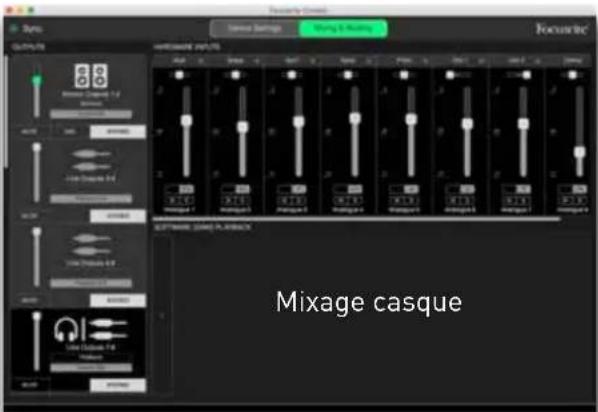
Task: Open the source dropdown under Line Outputs 3-4
Action: click(x=91, y=198)
